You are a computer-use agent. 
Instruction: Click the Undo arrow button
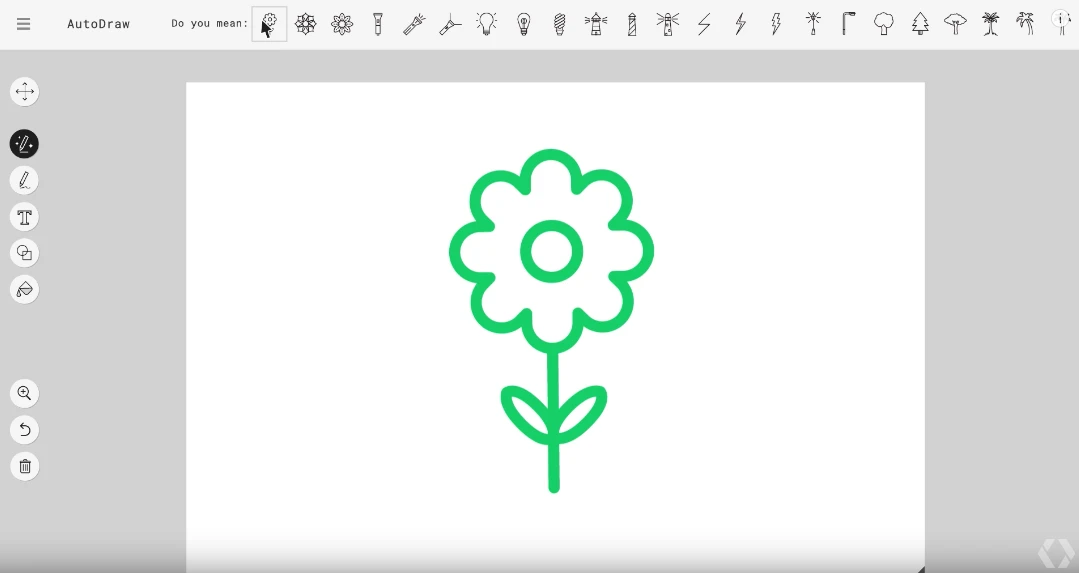[25, 430]
